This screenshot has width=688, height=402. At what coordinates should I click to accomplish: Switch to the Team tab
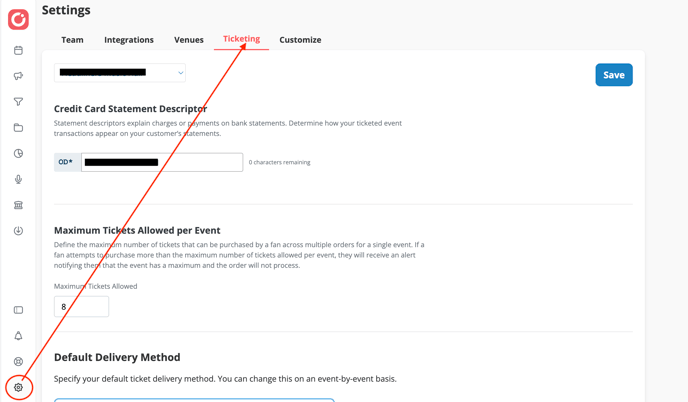(x=72, y=40)
